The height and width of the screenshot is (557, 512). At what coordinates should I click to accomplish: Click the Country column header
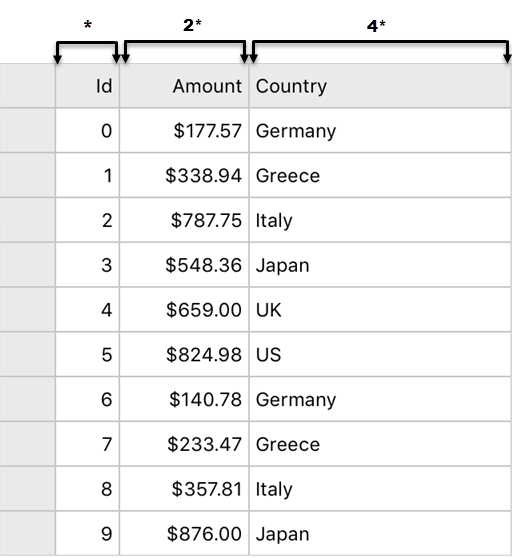click(x=380, y=86)
